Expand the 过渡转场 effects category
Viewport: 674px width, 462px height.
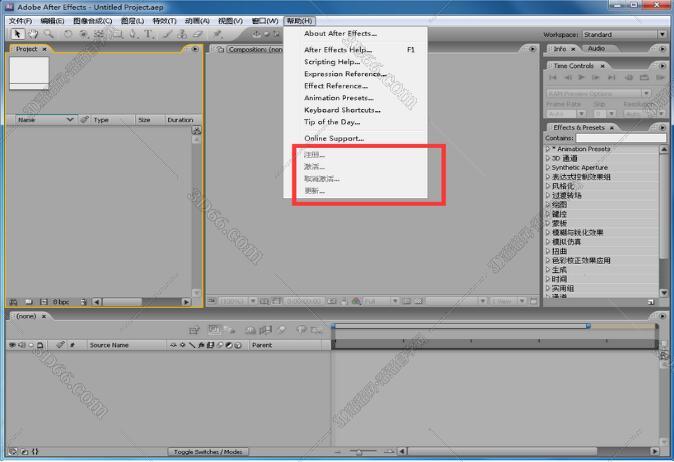[548, 195]
